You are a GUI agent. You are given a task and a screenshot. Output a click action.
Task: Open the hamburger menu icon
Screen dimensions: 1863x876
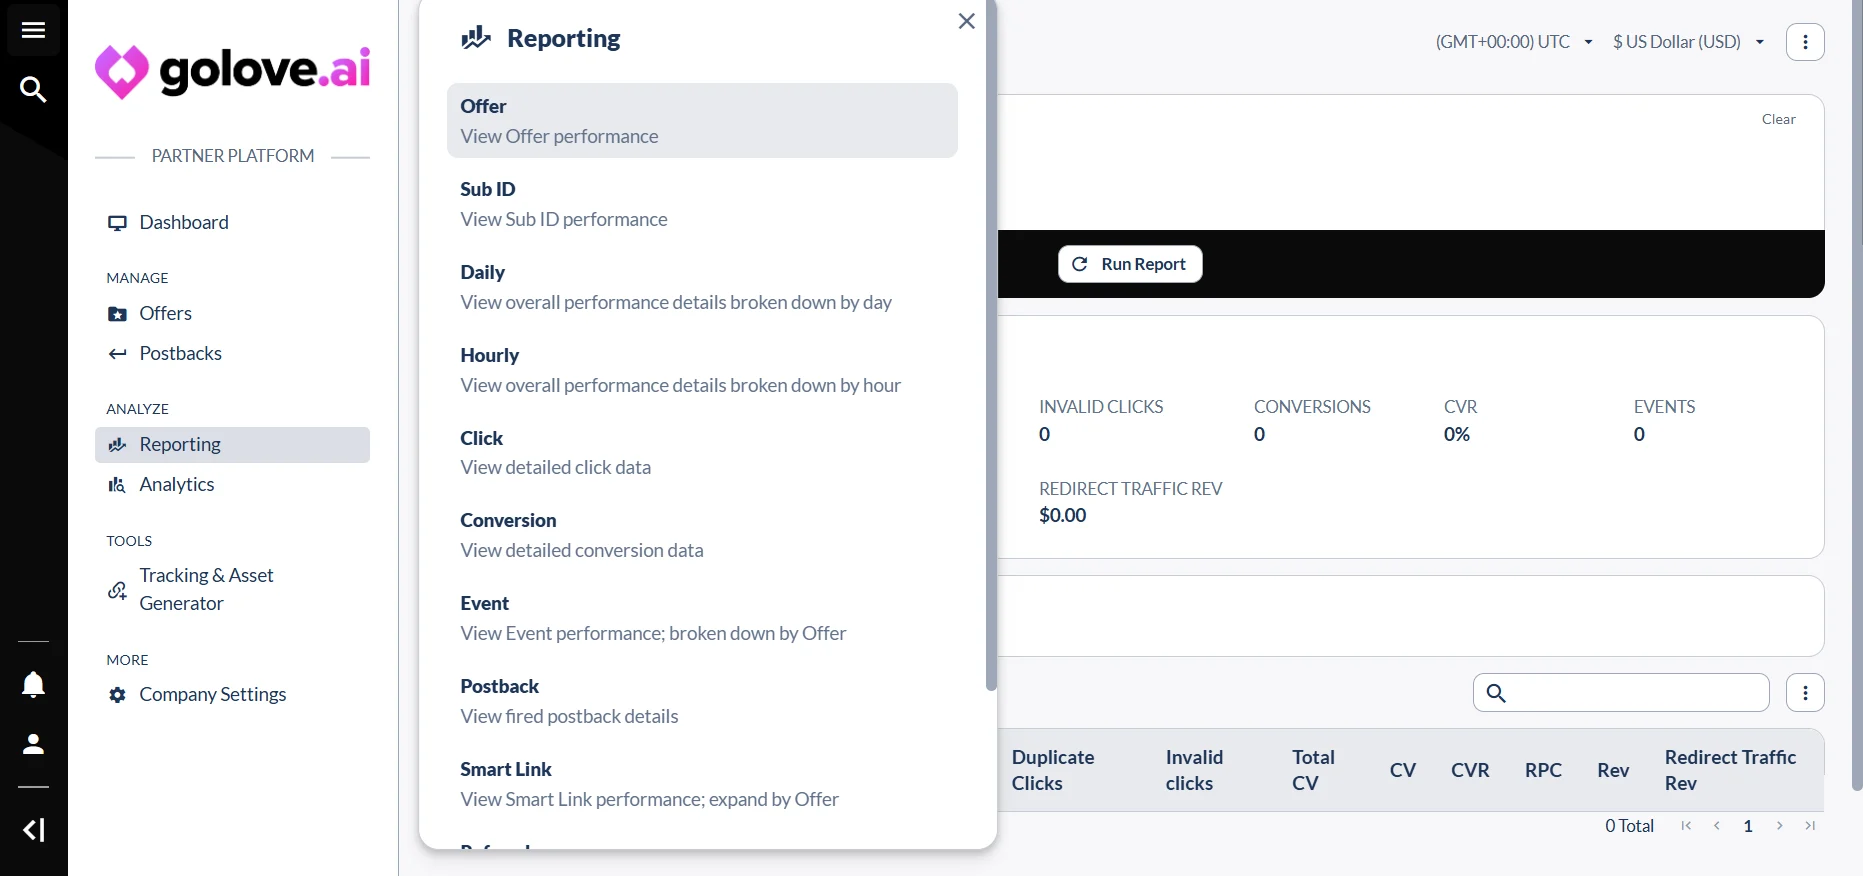33,30
